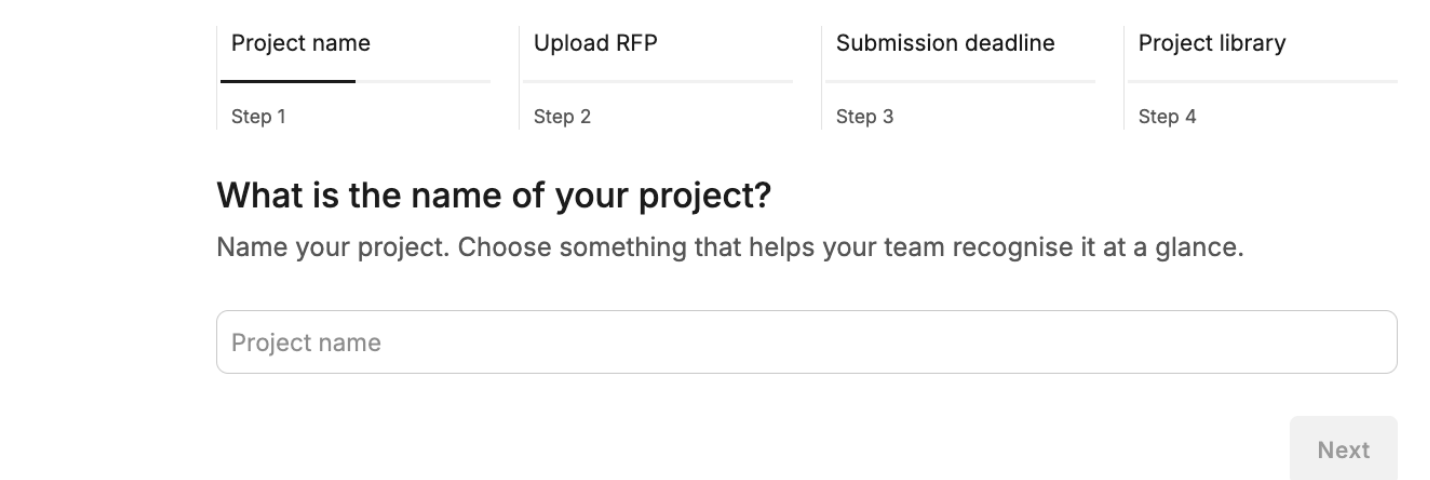
Task: Click the dark filled progress bar under Project name
Action: [x=288, y=81]
